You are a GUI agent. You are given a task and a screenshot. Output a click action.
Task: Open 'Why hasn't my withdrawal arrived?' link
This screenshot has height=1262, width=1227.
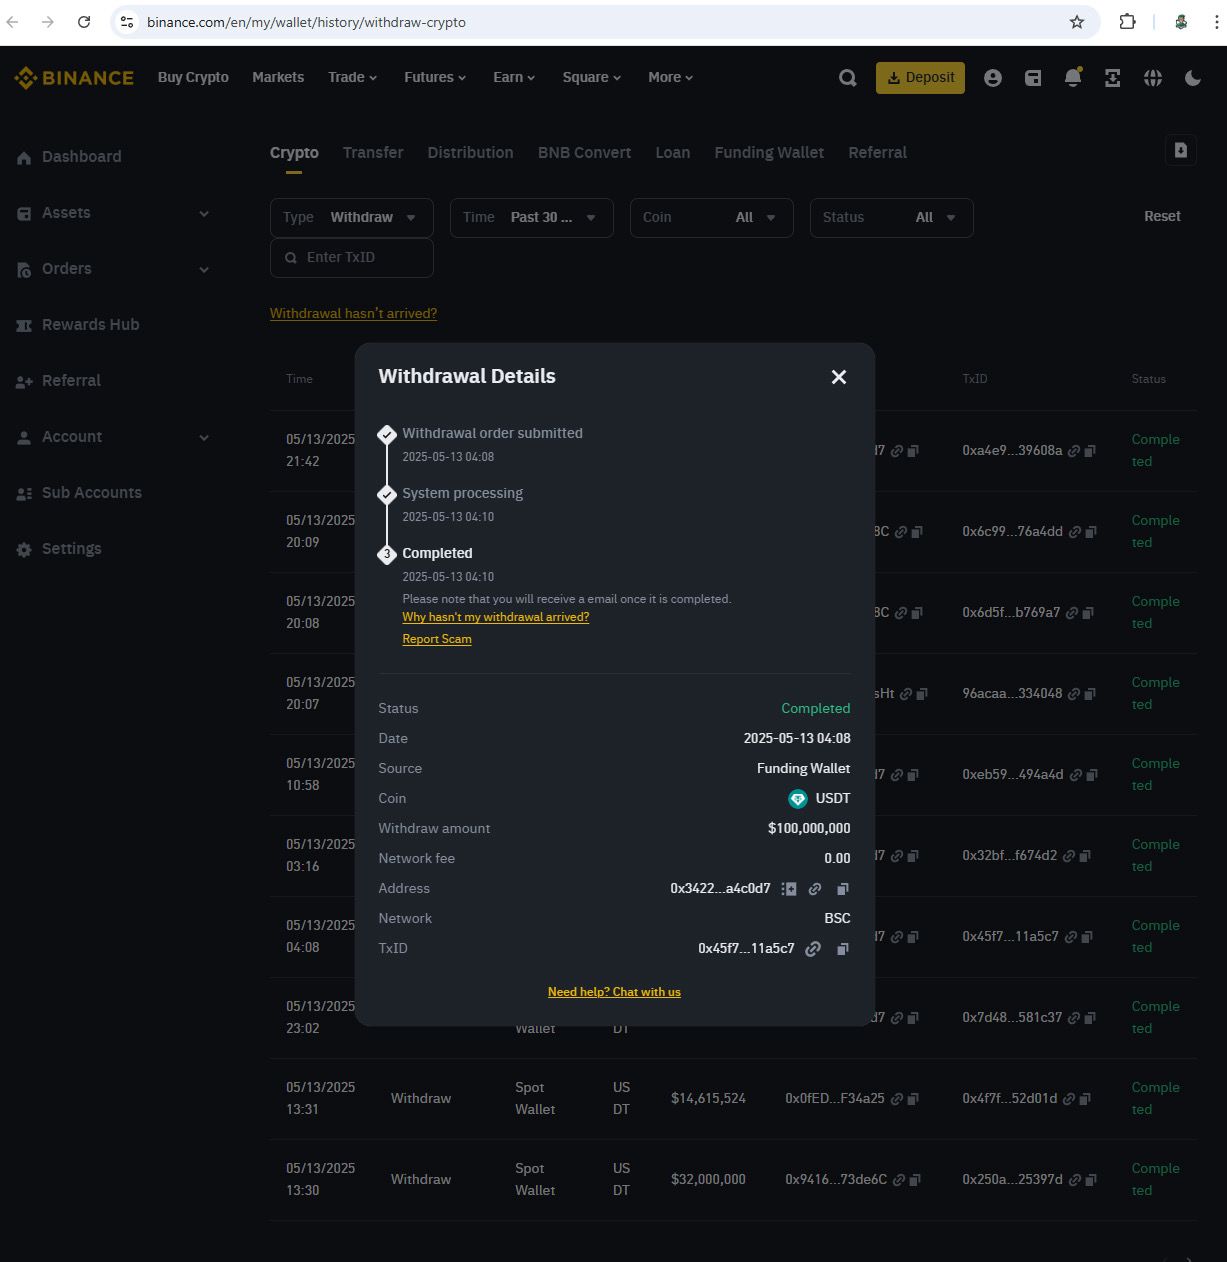496,617
